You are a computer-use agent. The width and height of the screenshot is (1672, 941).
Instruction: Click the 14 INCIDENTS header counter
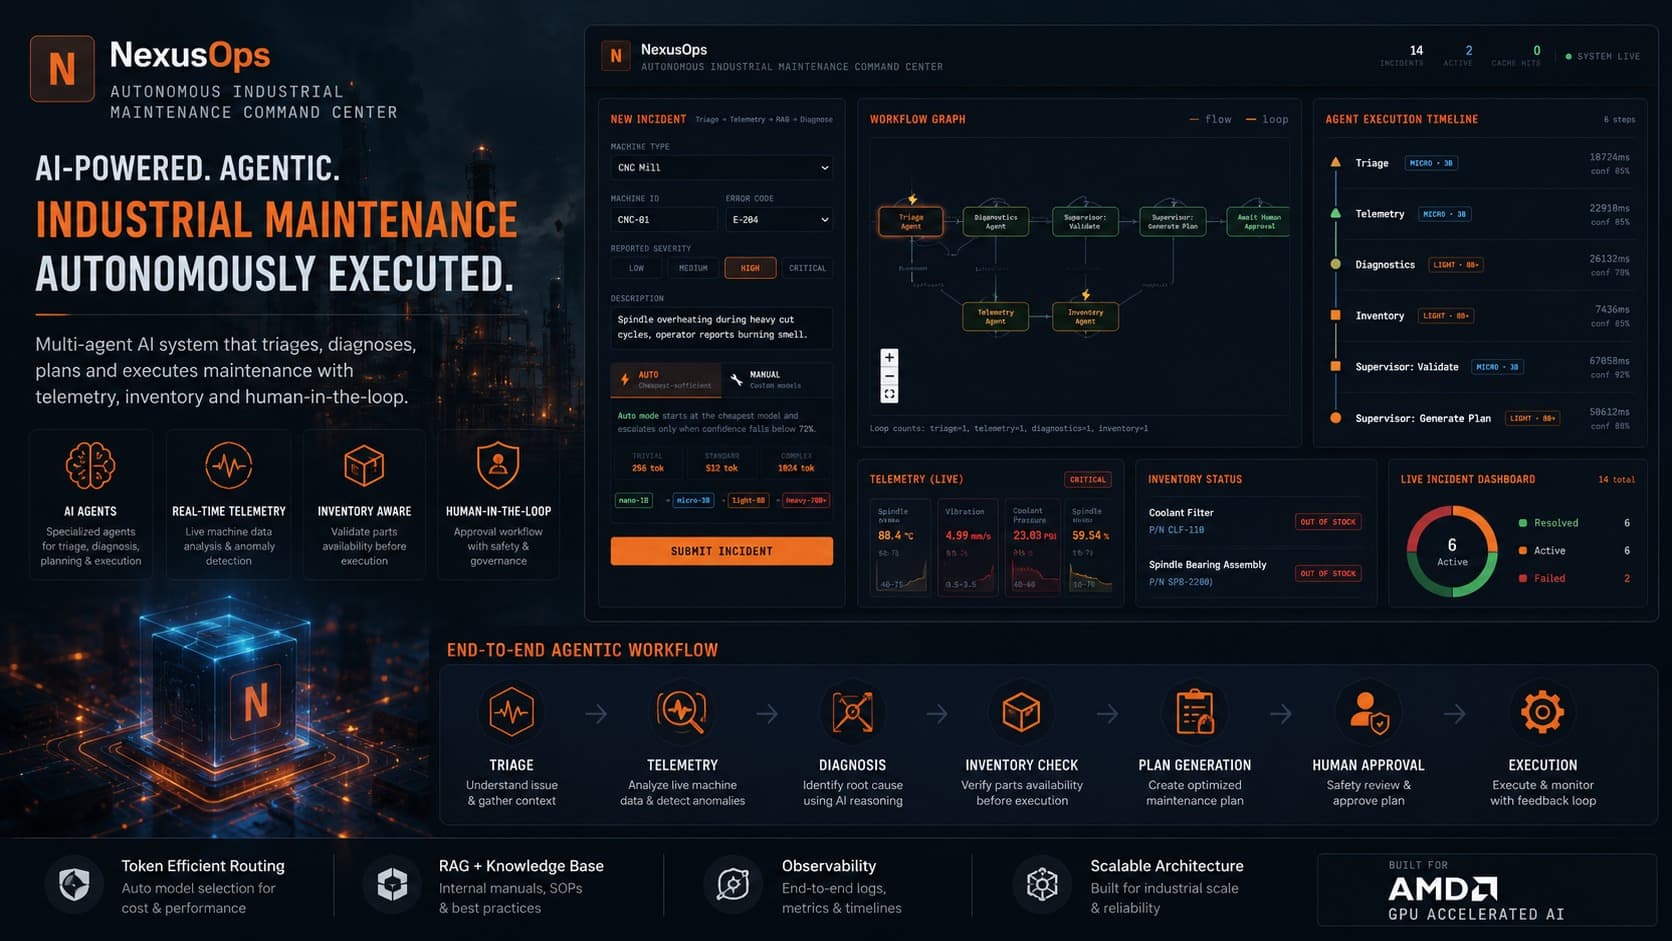(1402, 56)
